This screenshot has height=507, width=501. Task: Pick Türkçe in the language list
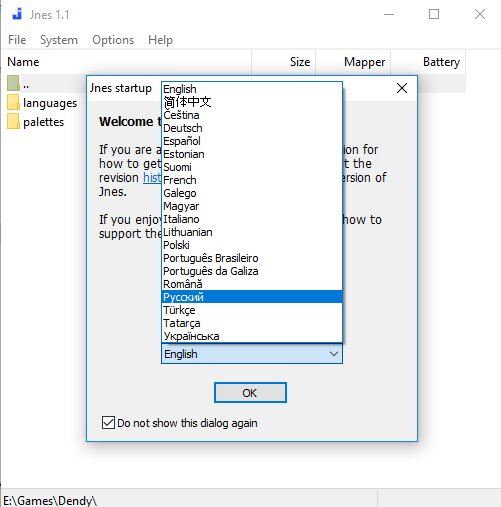pos(252,310)
